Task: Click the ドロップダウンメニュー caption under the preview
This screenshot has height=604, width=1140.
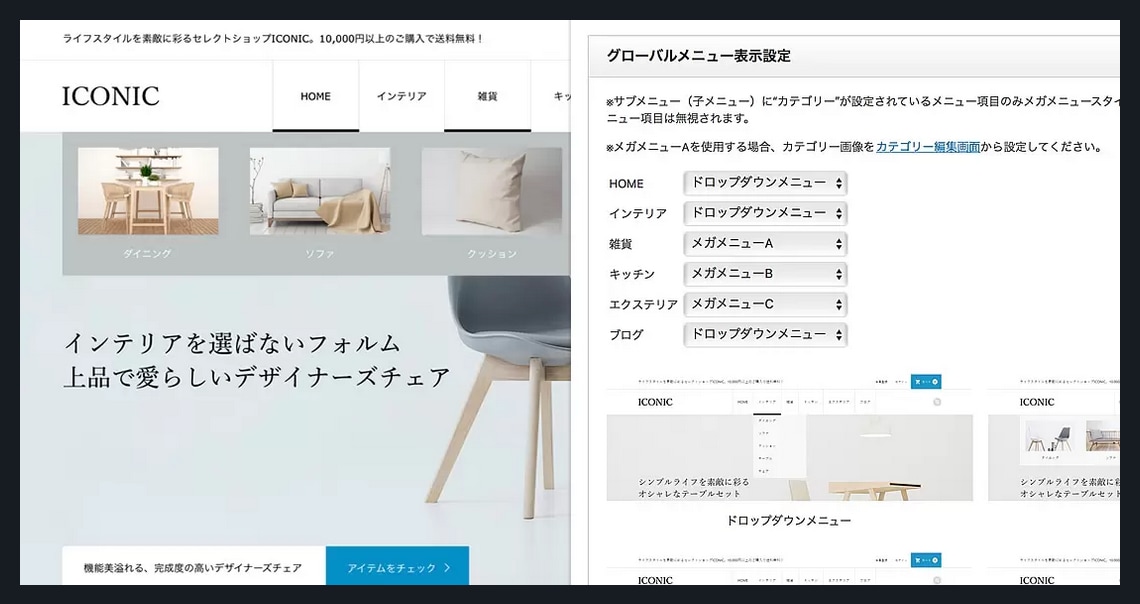Action: point(789,521)
